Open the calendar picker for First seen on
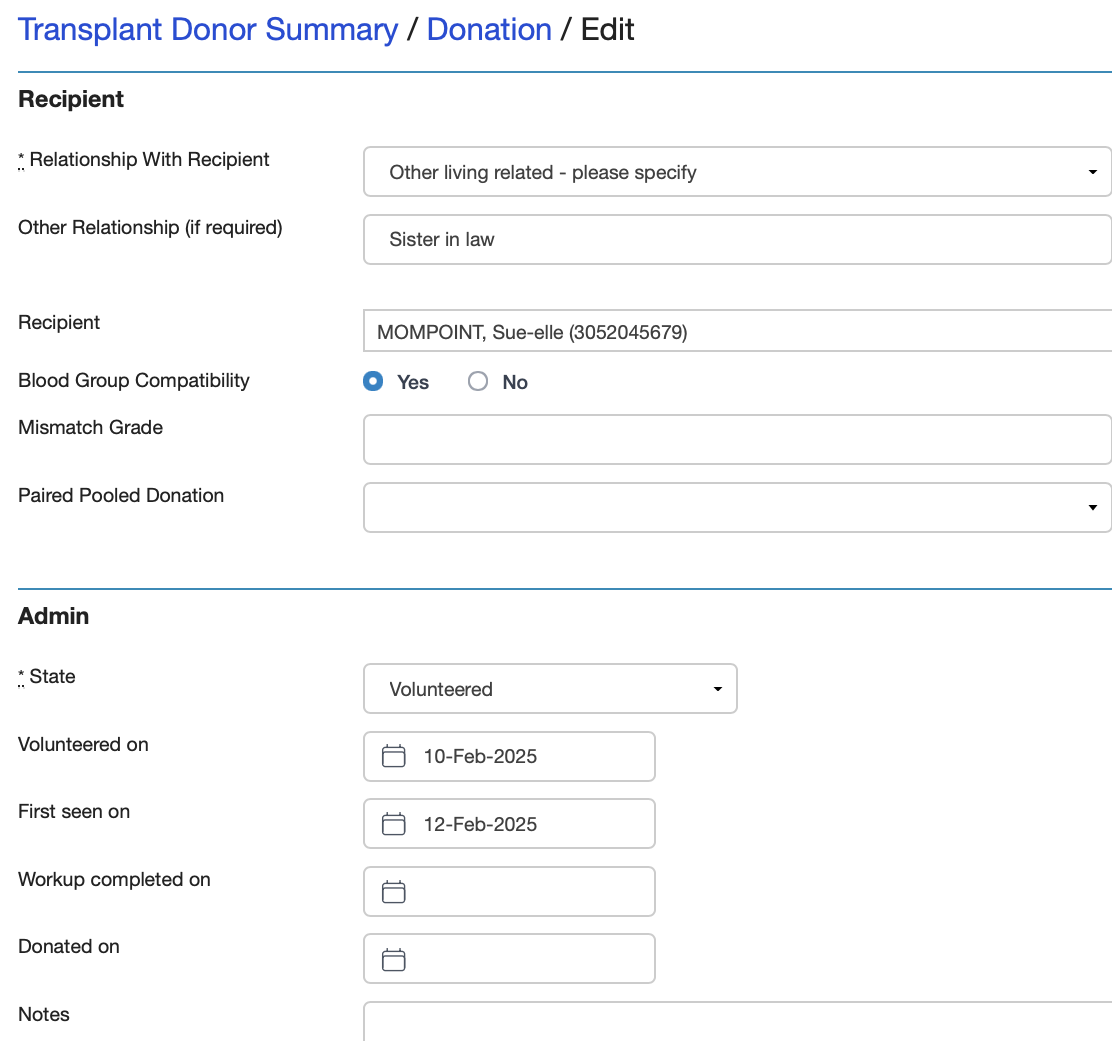 393,823
